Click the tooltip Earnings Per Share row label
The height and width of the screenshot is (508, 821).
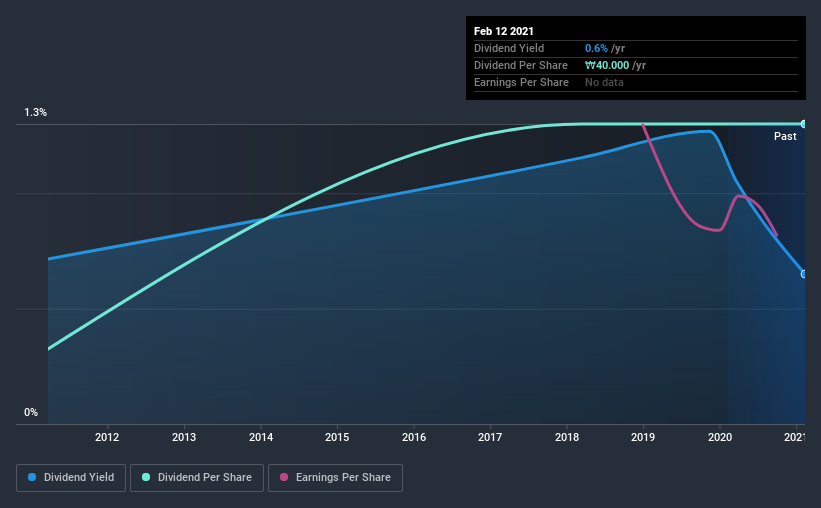click(522, 82)
